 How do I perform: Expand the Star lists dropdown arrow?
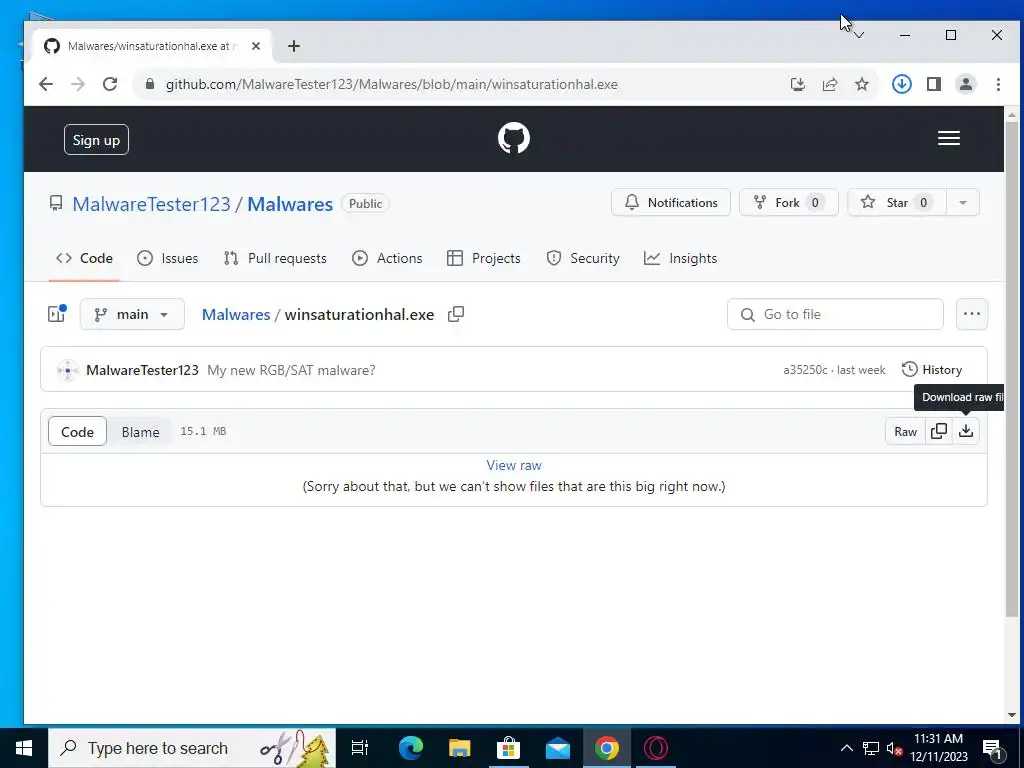(963, 202)
